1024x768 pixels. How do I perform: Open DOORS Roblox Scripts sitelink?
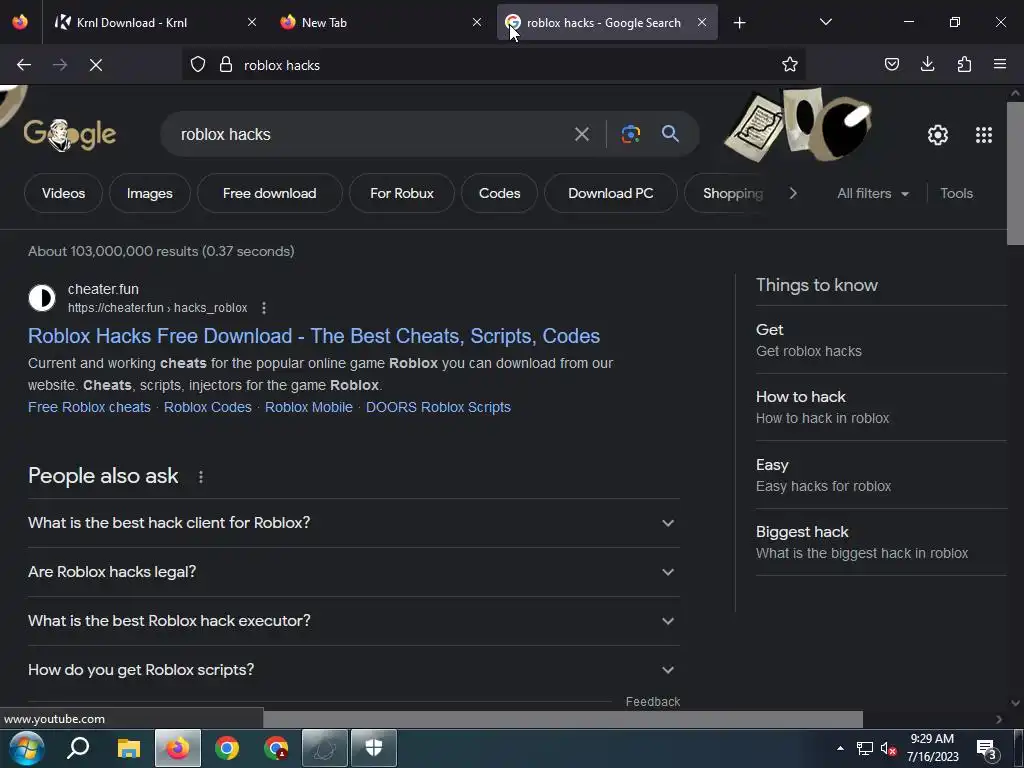point(438,407)
